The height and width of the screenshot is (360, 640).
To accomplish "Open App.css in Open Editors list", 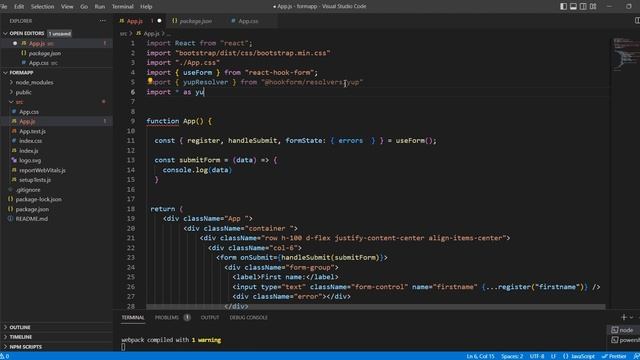I will pyautogui.click(x=39, y=63).
